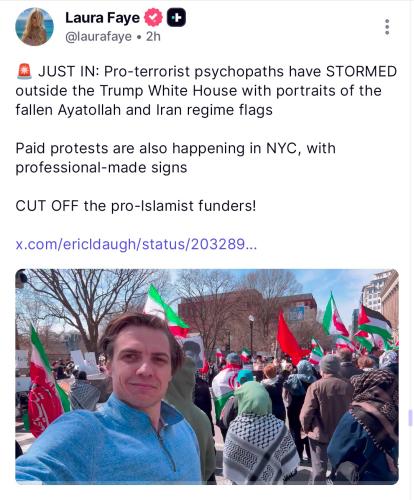Click the black plus subscriber badge
The image size is (414, 500).
pos(176,17)
